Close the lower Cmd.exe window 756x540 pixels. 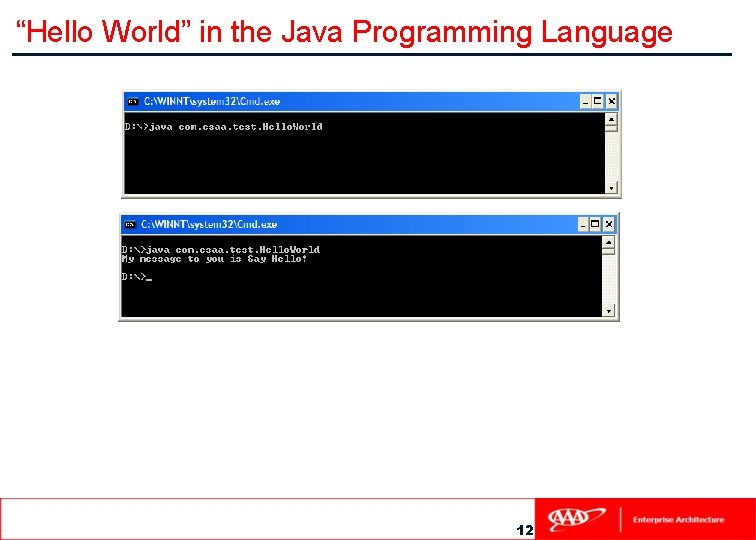pyautogui.click(x=609, y=225)
